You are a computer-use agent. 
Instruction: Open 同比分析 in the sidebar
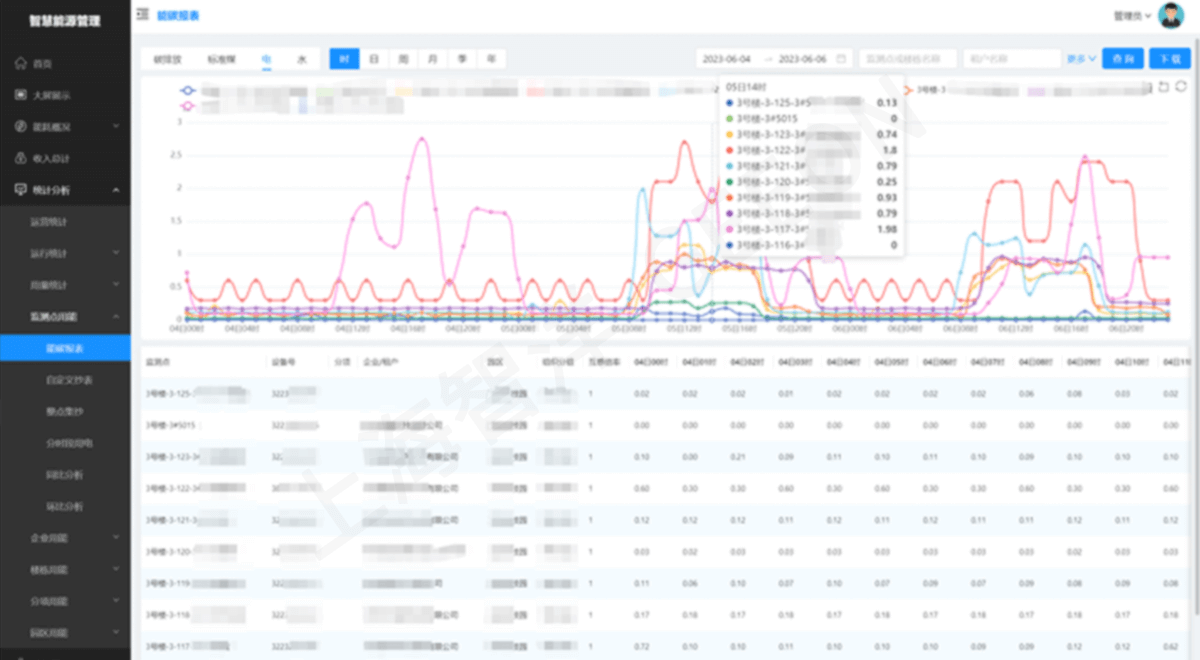point(65,474)
